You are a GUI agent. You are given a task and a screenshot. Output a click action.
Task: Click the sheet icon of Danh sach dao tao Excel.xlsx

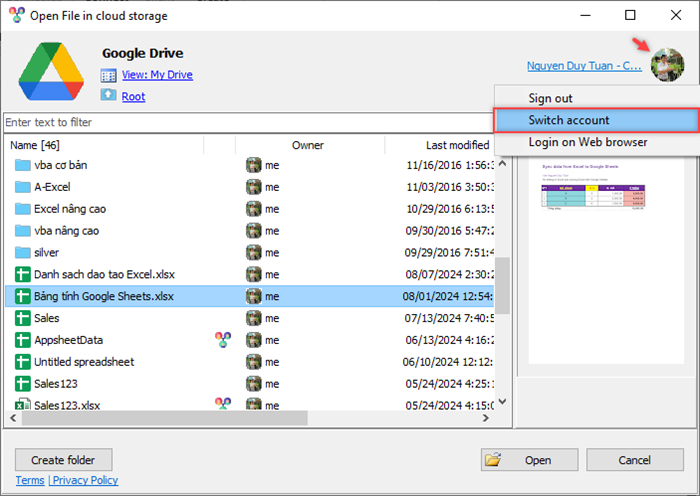click(x=22, y=274)
